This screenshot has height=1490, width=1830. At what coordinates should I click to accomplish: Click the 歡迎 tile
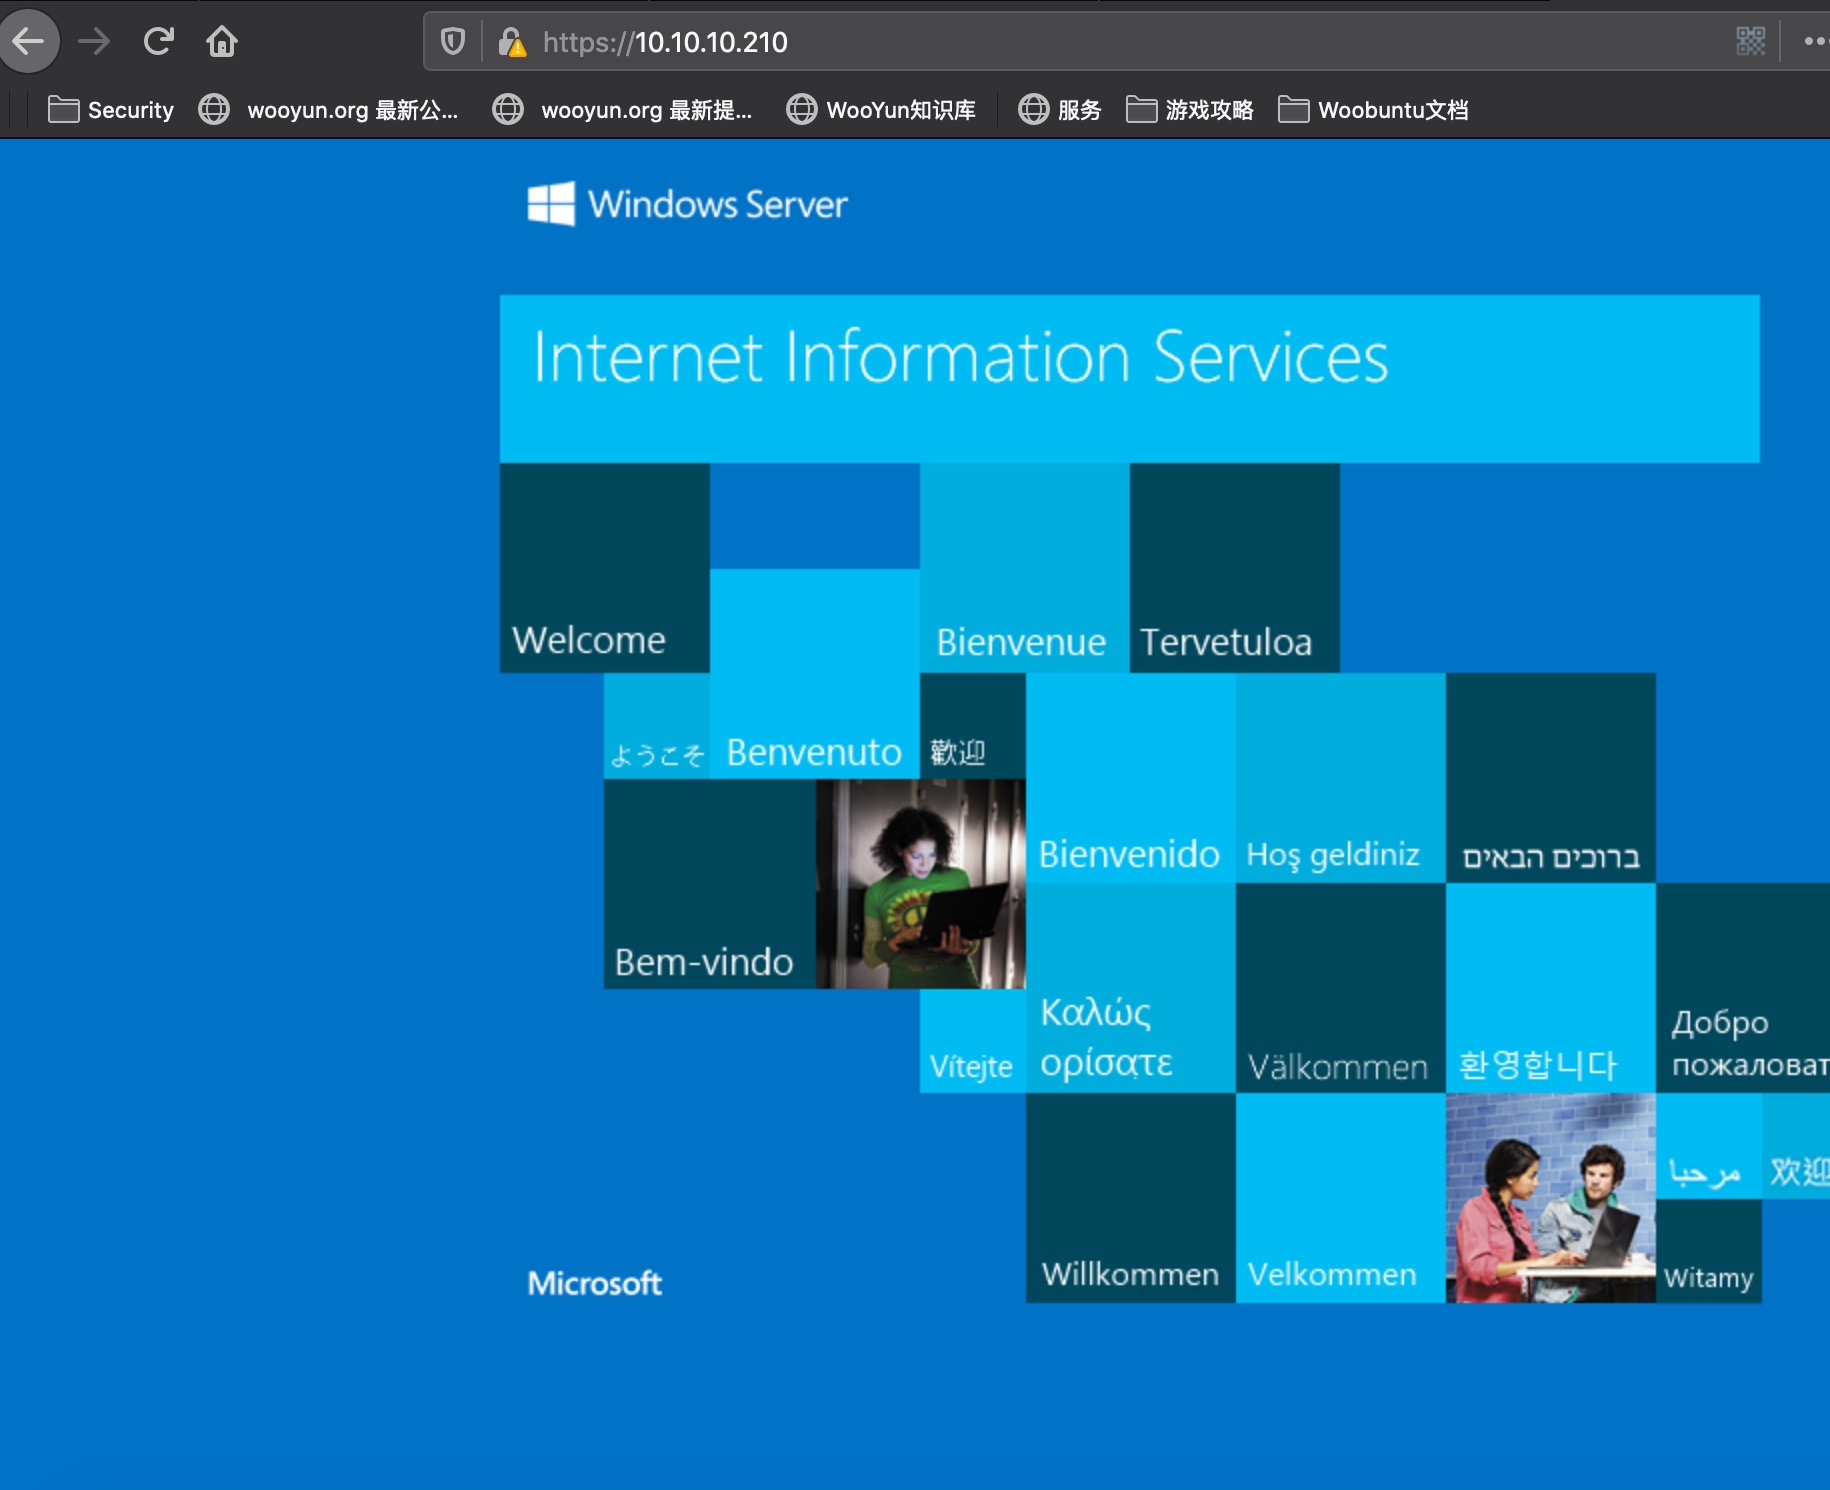(x=973, y=726)
